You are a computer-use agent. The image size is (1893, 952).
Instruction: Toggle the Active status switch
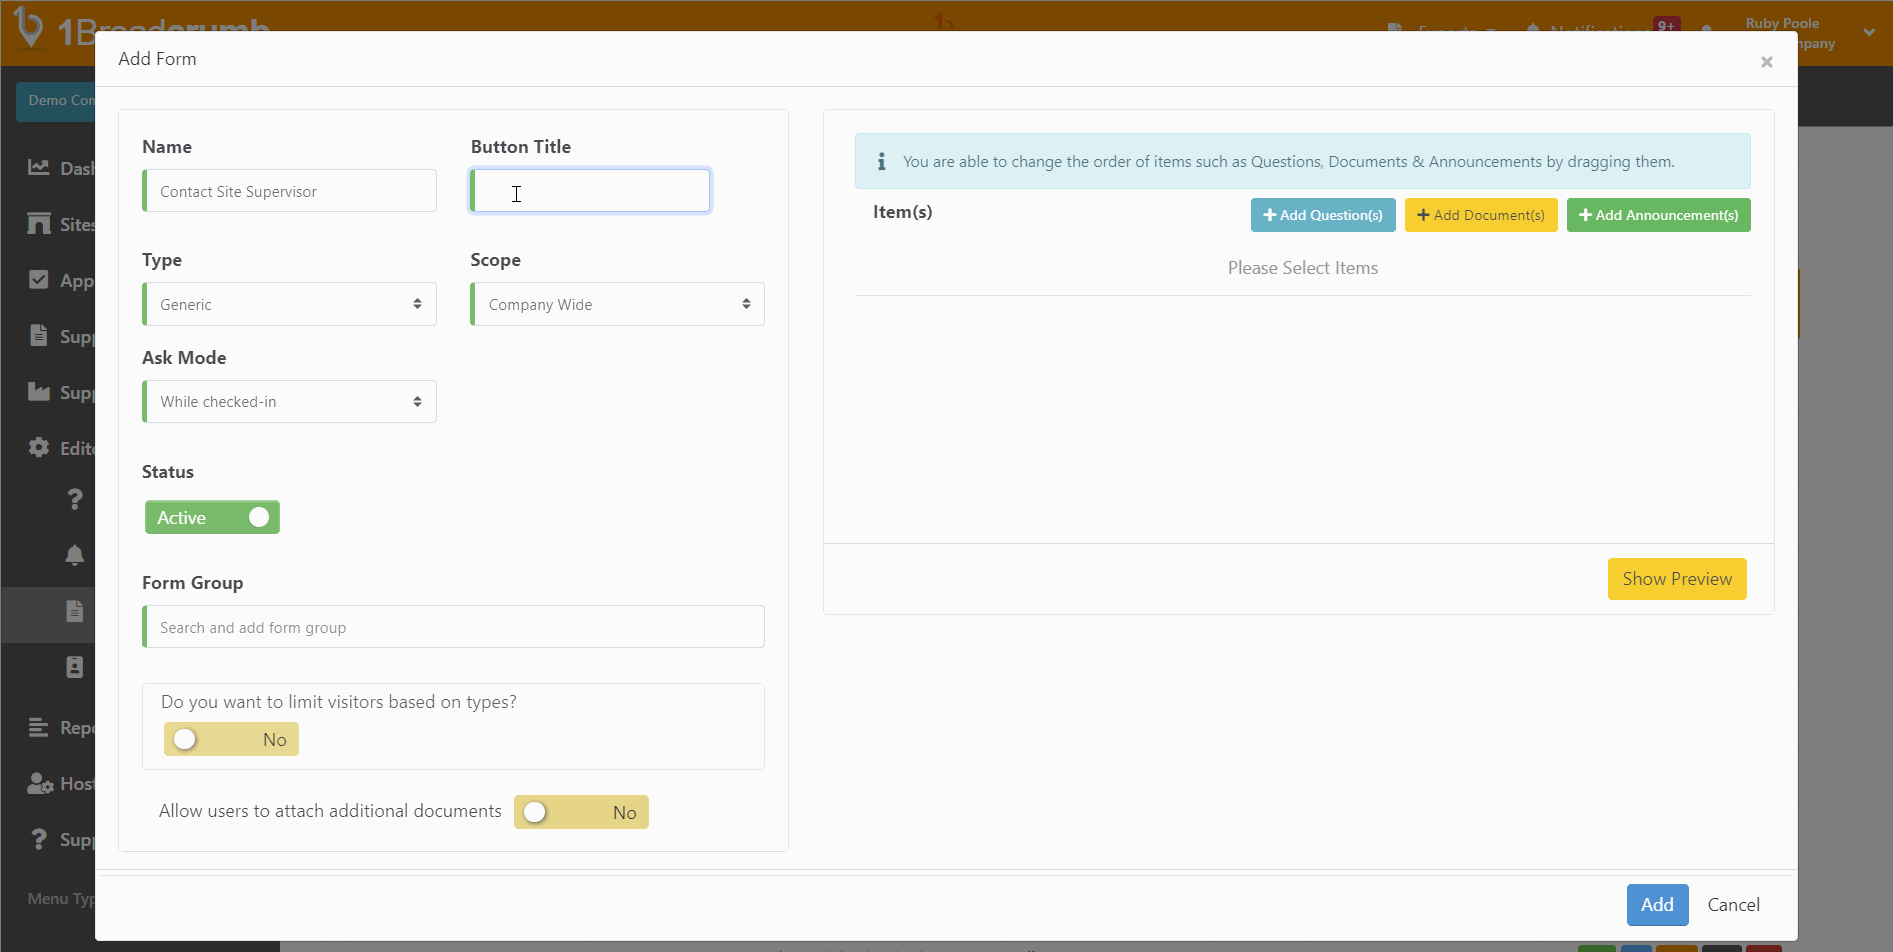212,517
